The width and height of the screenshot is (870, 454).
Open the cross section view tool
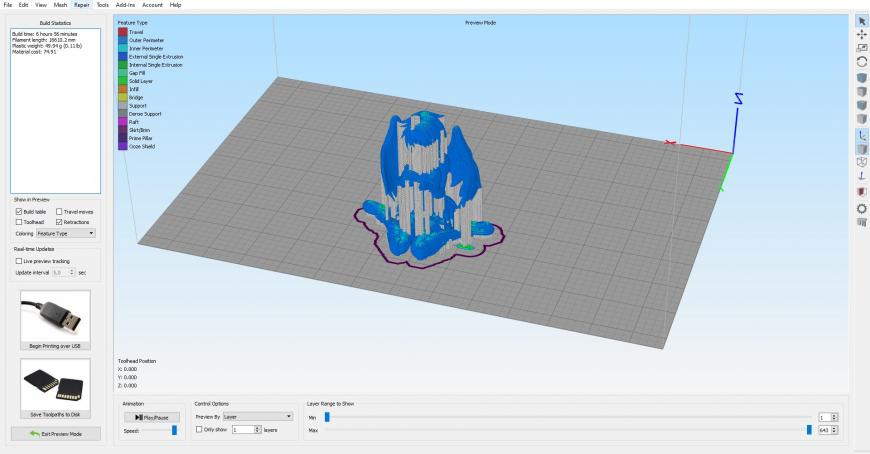click(862, 192)
